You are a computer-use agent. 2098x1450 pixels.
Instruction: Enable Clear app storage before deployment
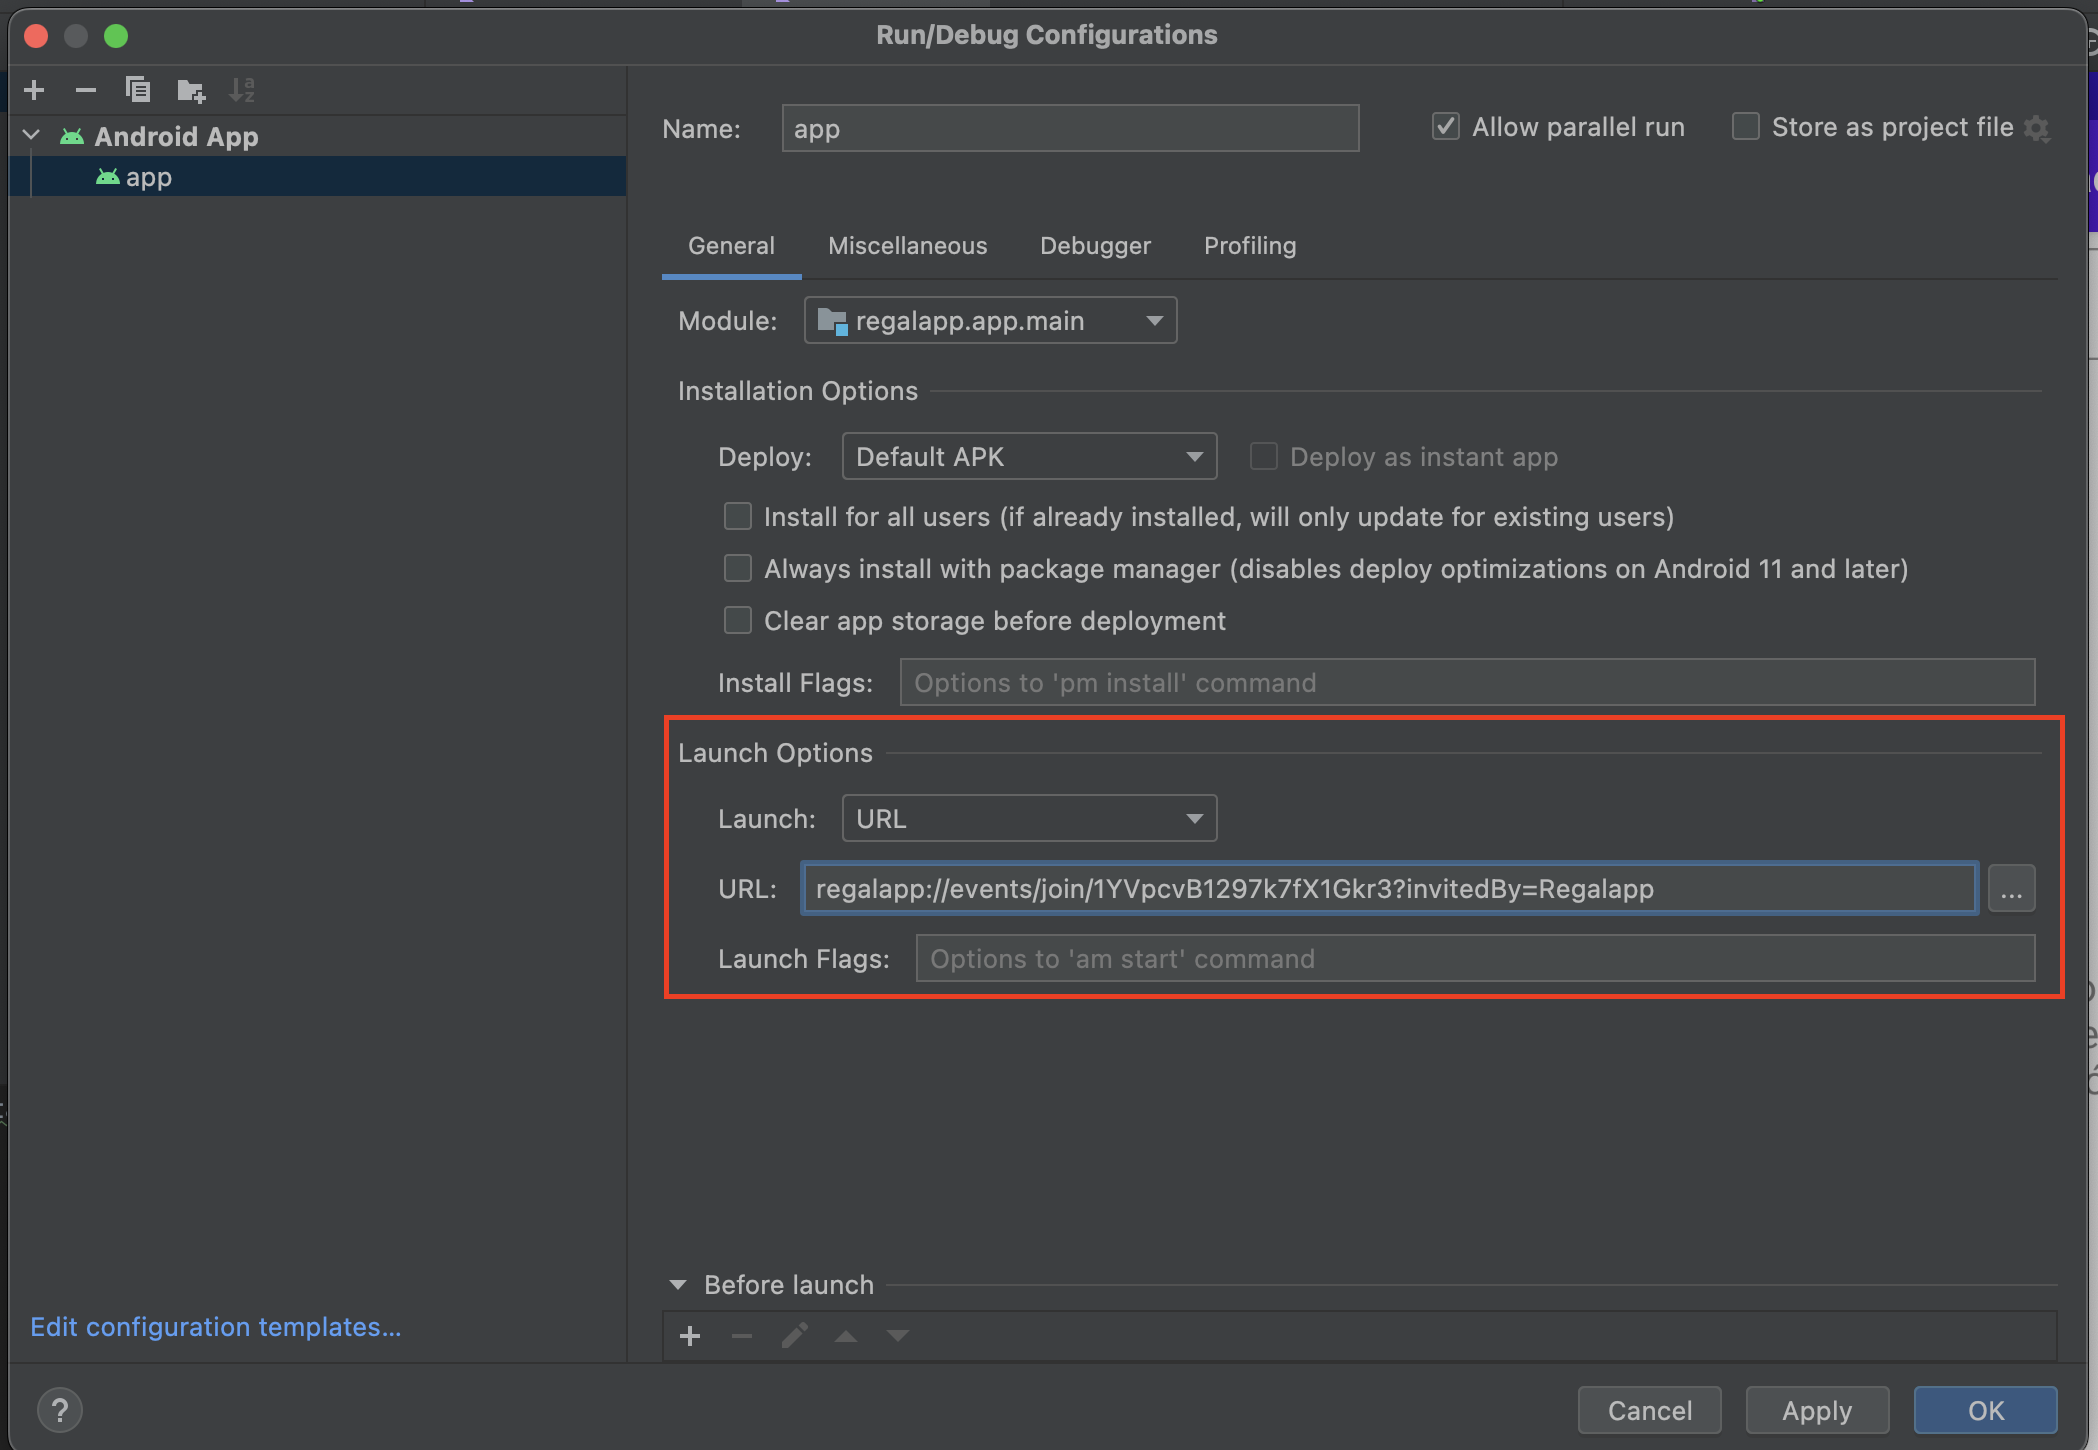[738, 621]
